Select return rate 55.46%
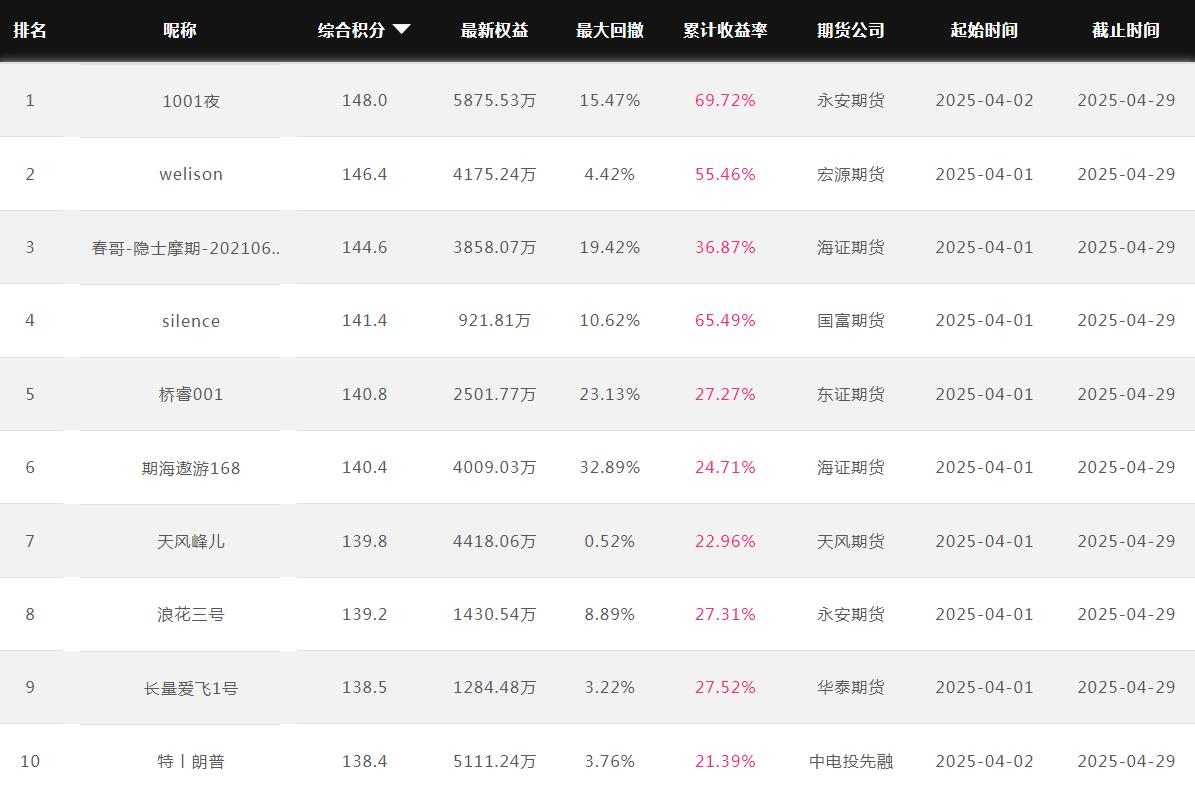This screenshot has height=794, width=1195. coord(725,174)
